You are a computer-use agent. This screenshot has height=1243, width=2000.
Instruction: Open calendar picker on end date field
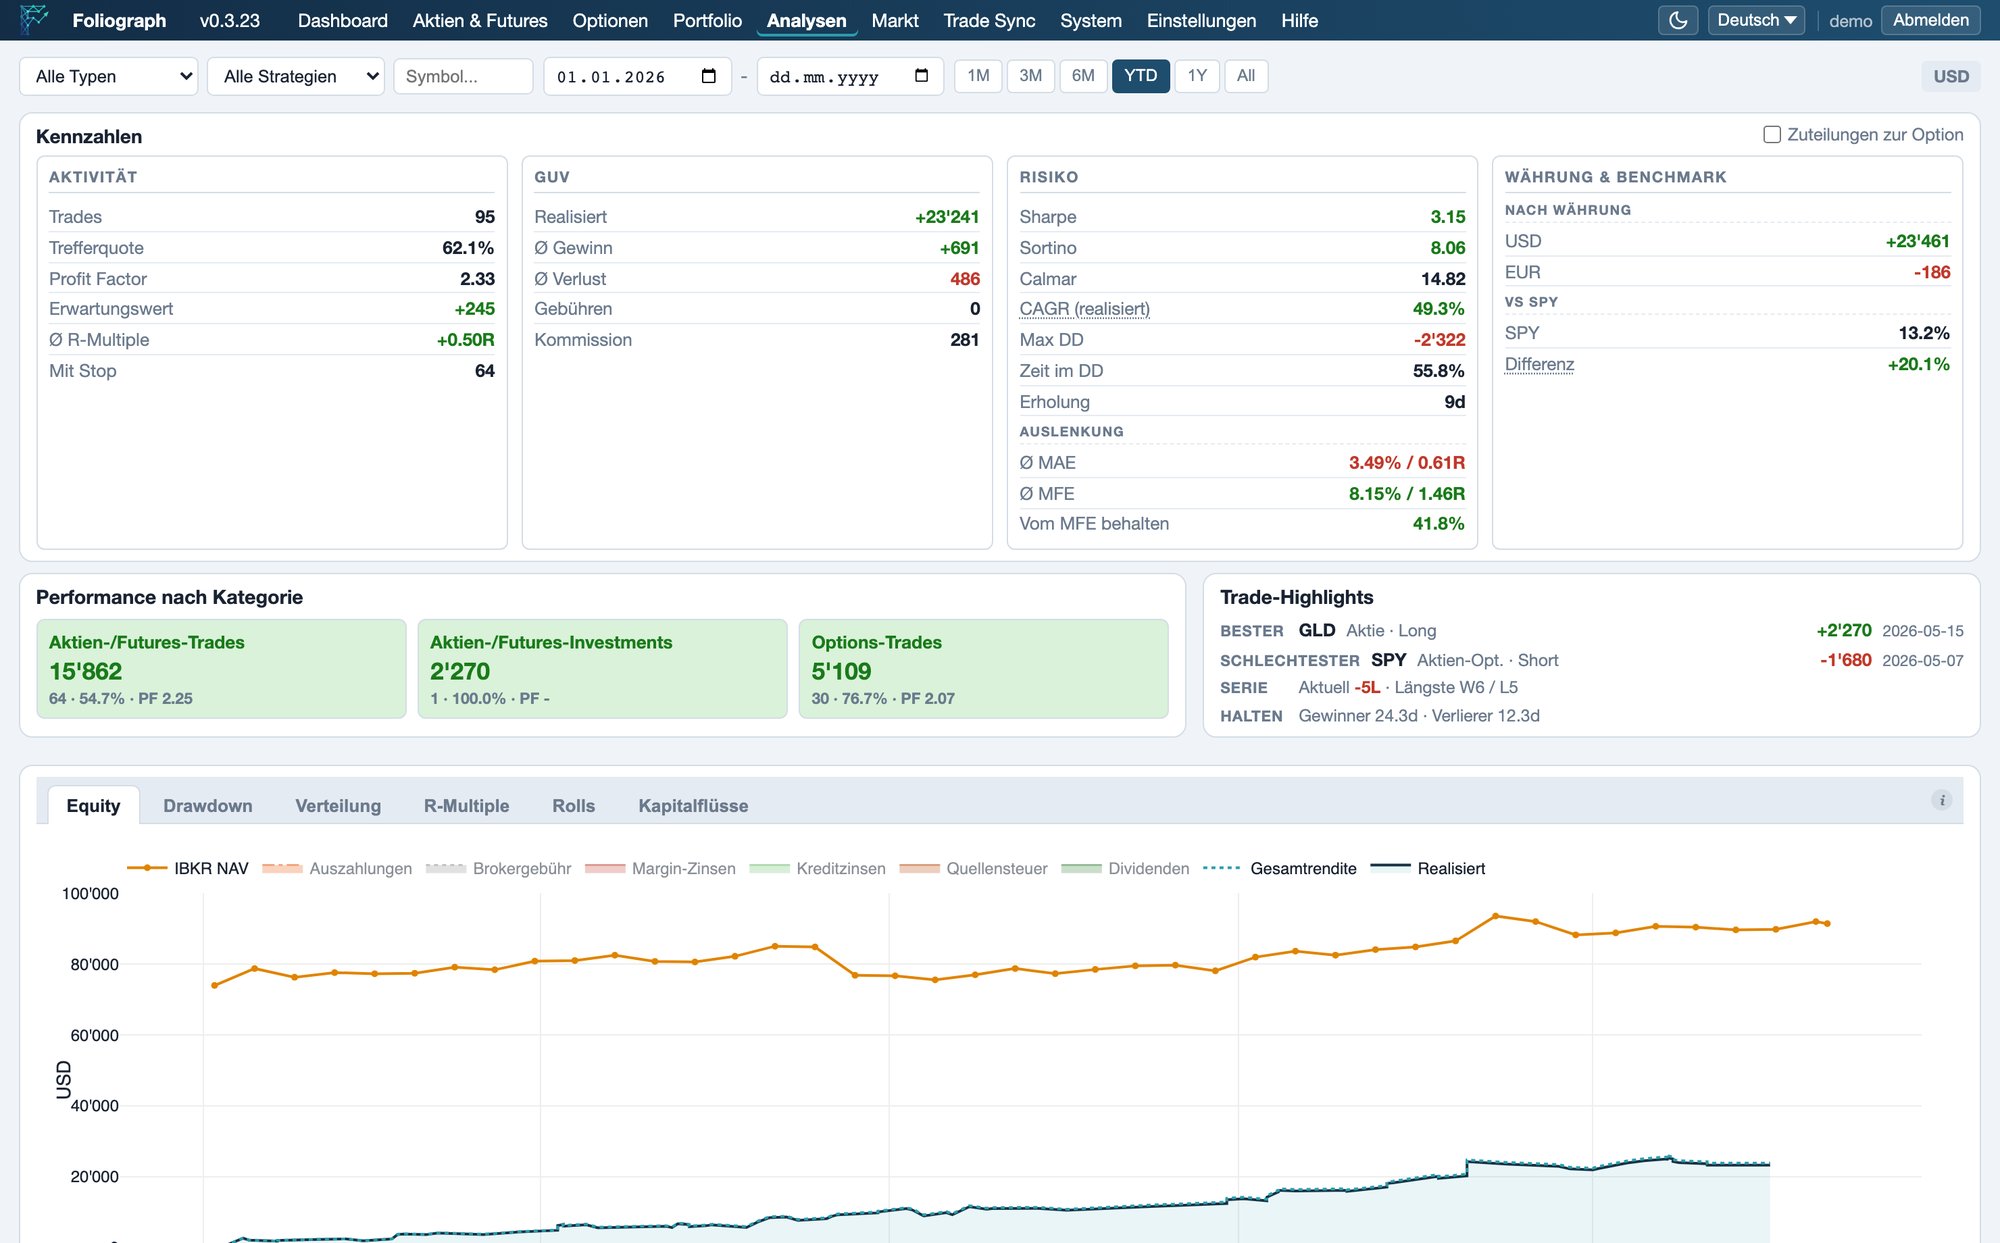(x=922, y=76)
